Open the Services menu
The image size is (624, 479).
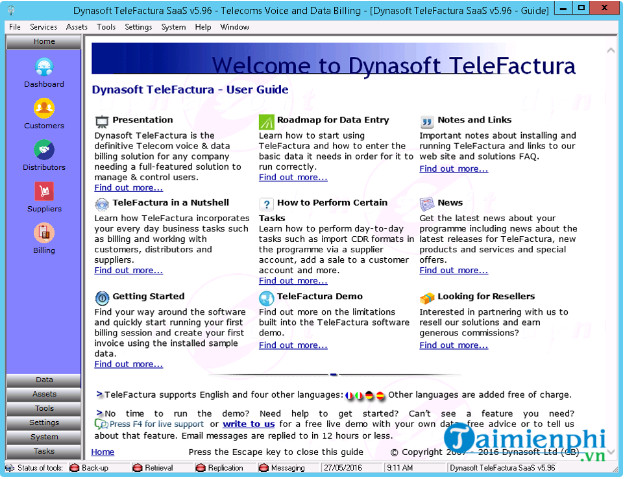[x=43, y=27]
